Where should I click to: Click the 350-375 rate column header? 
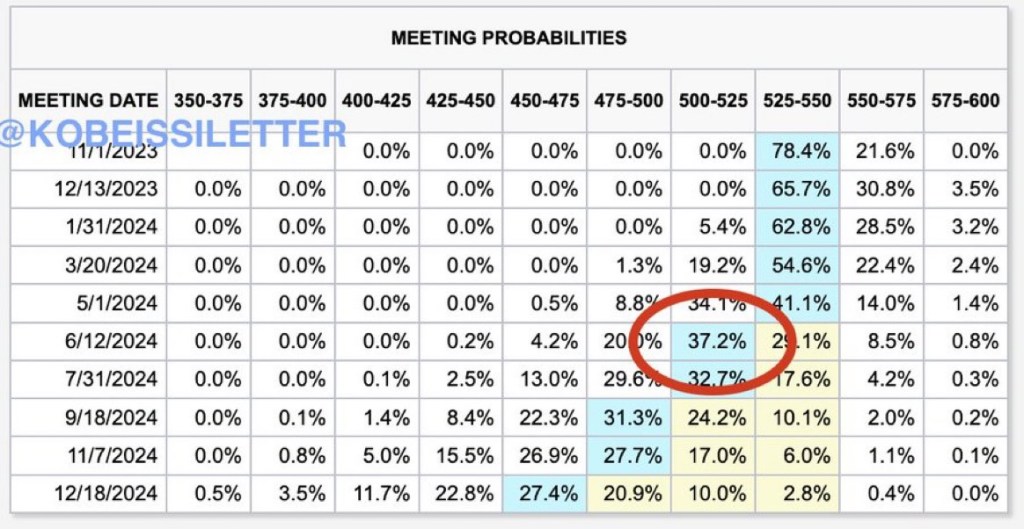tap(209, 100)
